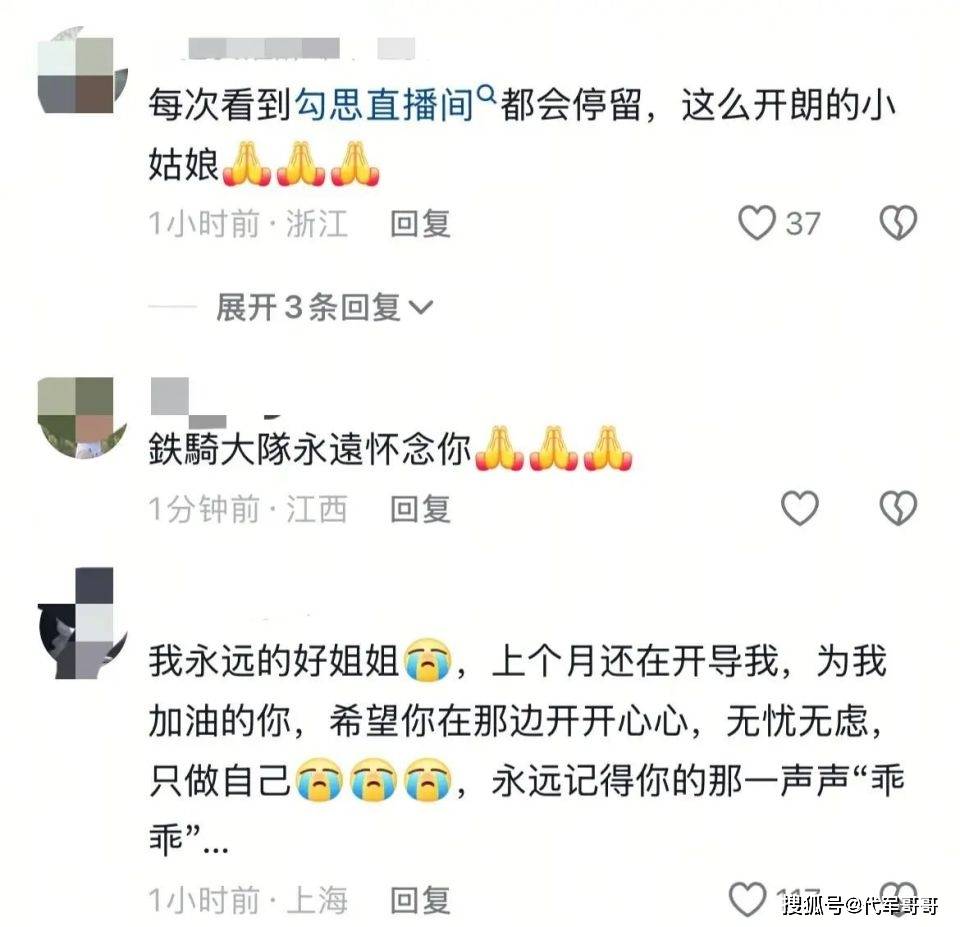The width and height of the screenshot is (960, 927).
Task: Expand 展开3条回复 replies
Action: [x=324, y=307]
